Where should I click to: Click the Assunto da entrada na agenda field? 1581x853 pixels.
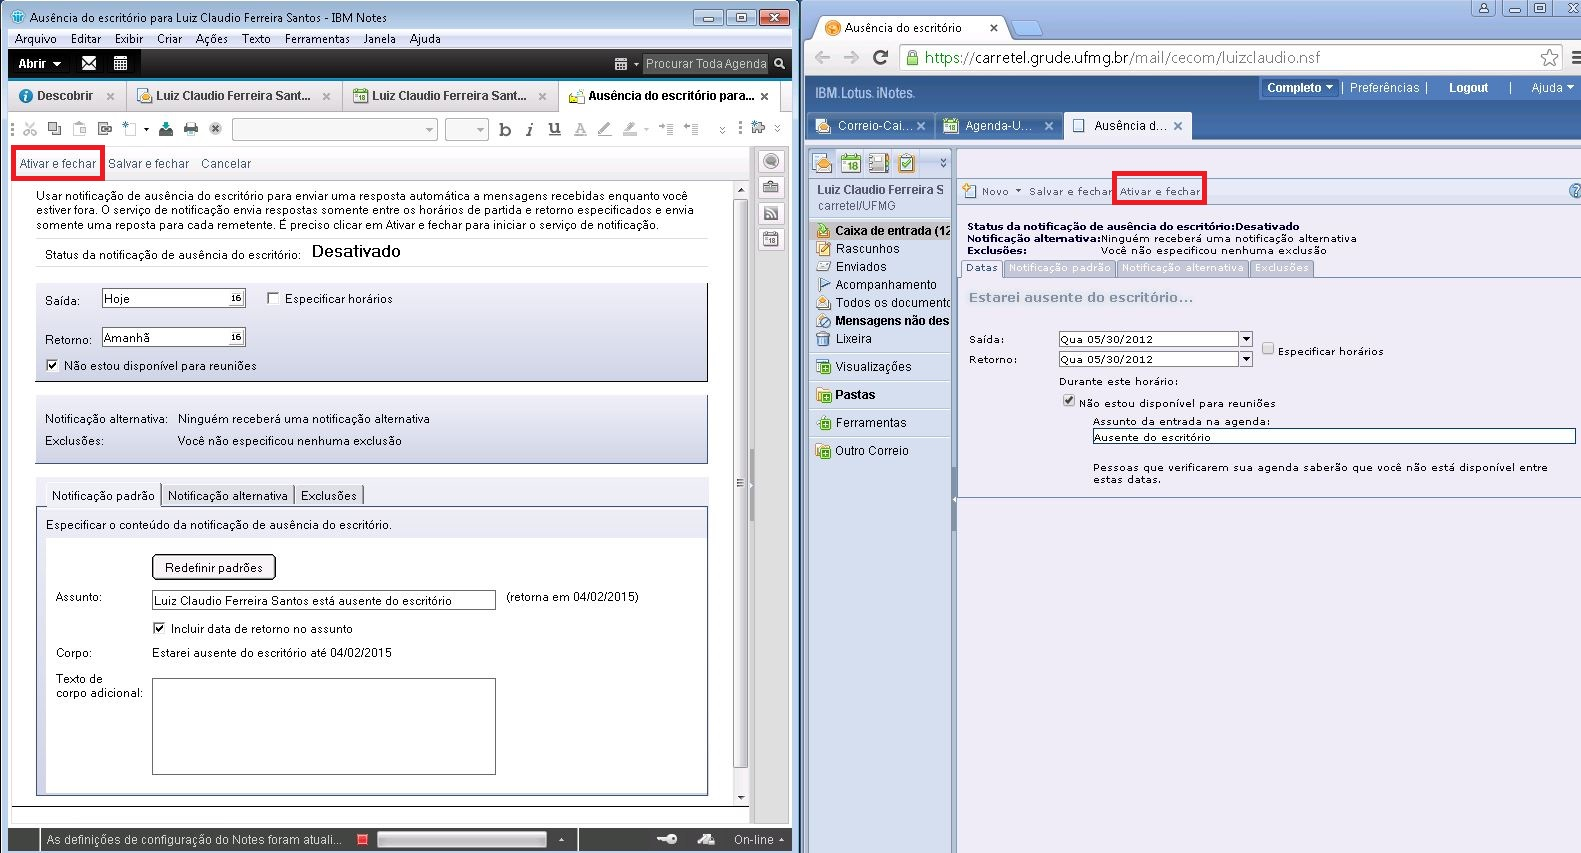click(x=1334, y=436)
